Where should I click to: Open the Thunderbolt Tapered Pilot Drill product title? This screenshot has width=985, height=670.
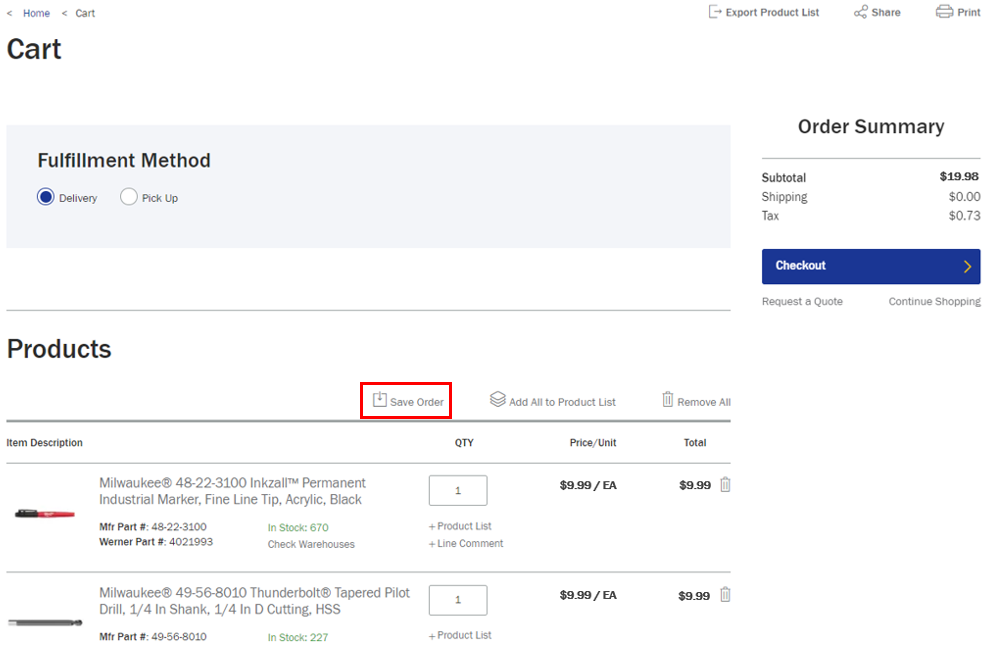[254, 601]
